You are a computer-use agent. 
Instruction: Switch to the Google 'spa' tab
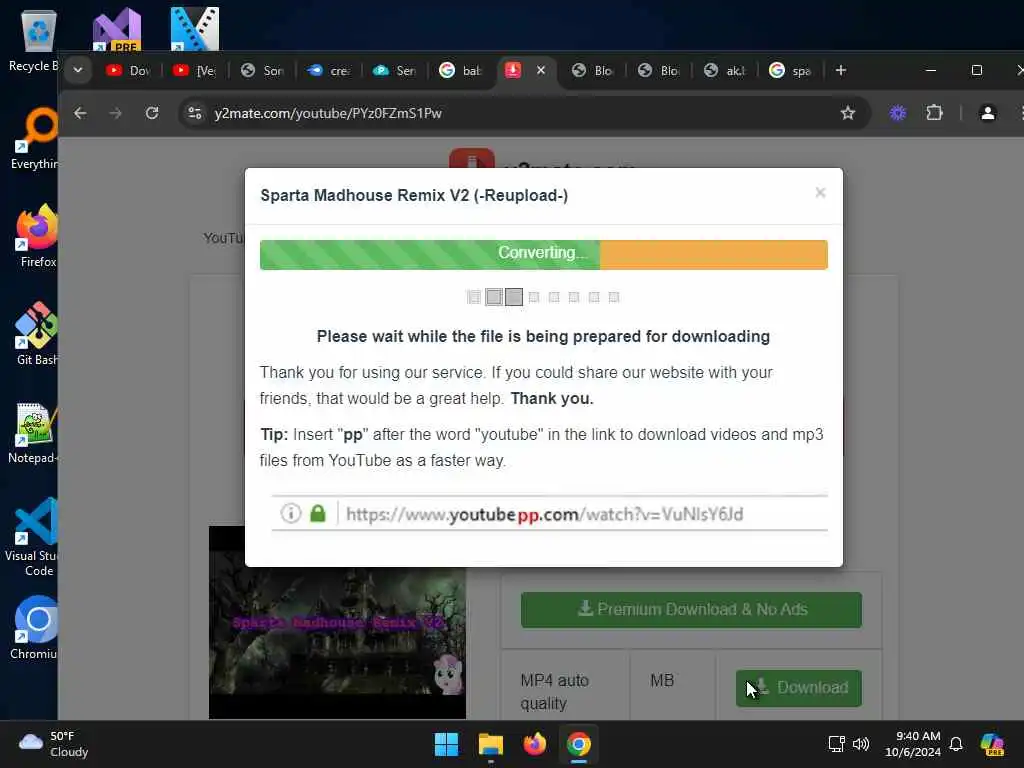tap(791, 71)
